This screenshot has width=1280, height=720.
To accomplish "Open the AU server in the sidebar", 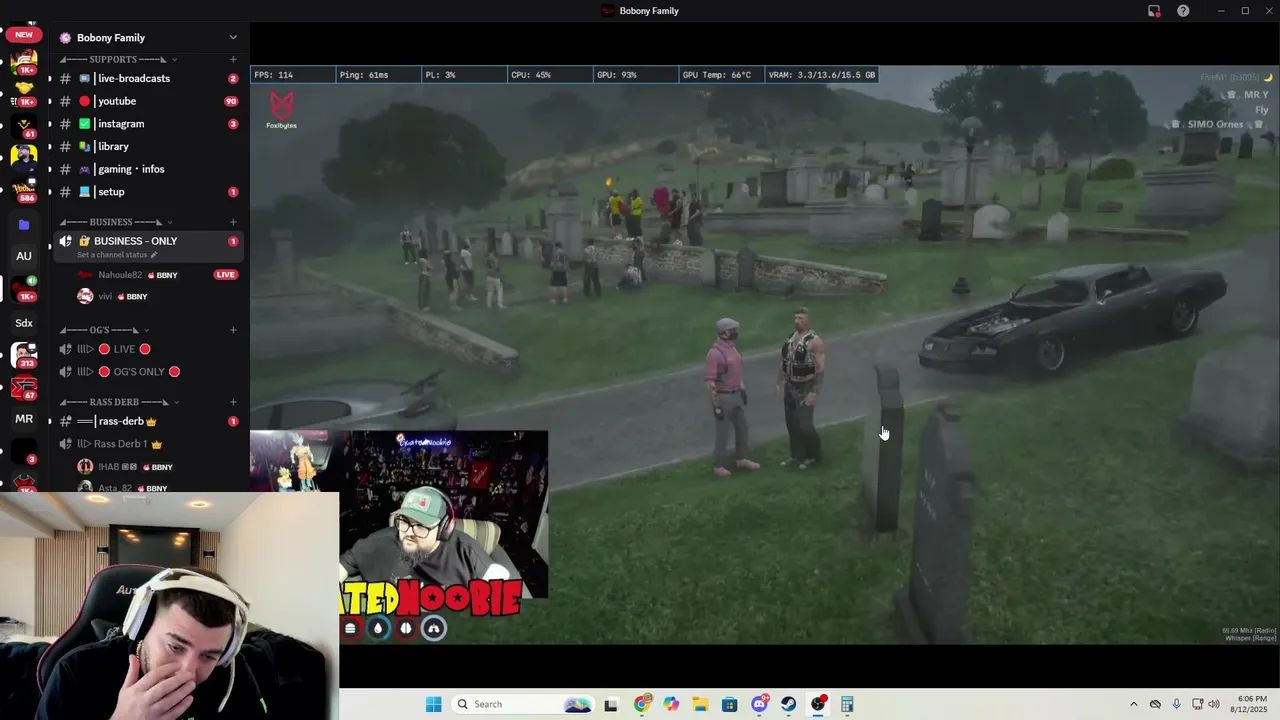I will (24, 256).
